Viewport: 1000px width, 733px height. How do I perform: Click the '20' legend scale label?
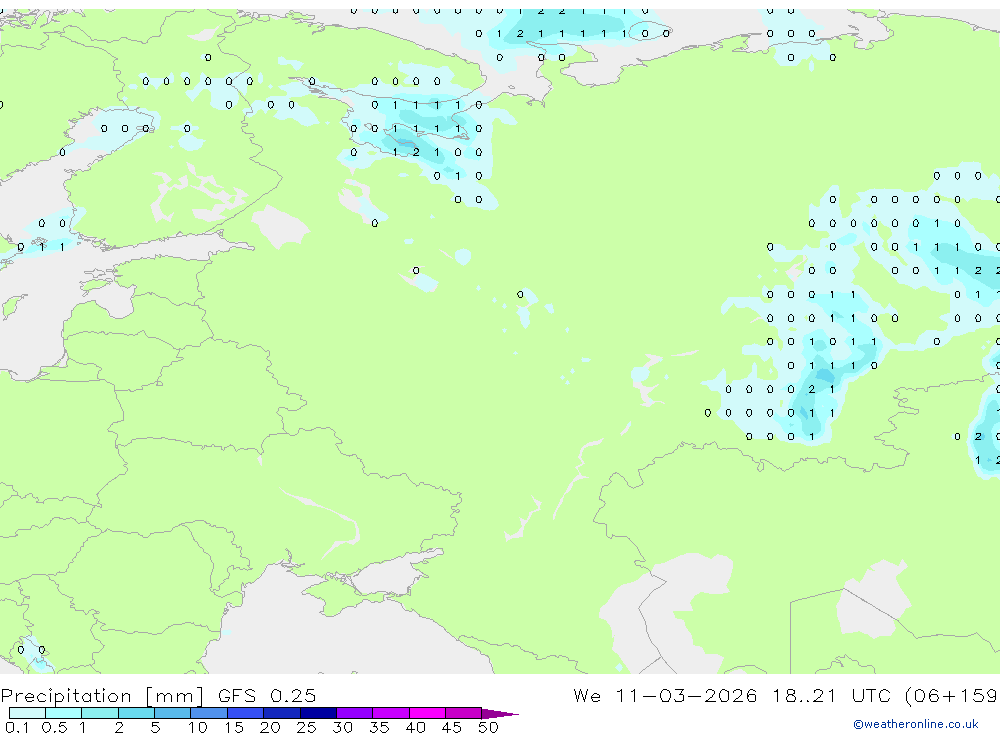[270, 727]
